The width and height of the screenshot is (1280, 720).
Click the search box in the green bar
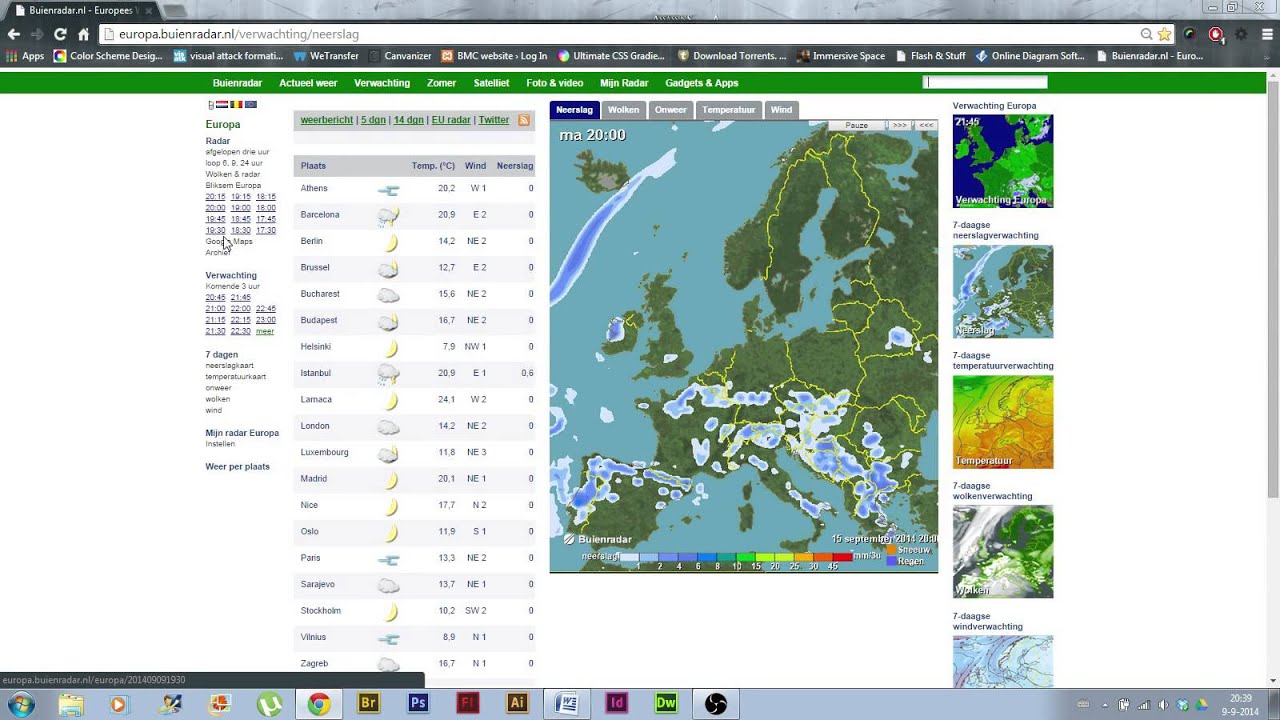985,83
